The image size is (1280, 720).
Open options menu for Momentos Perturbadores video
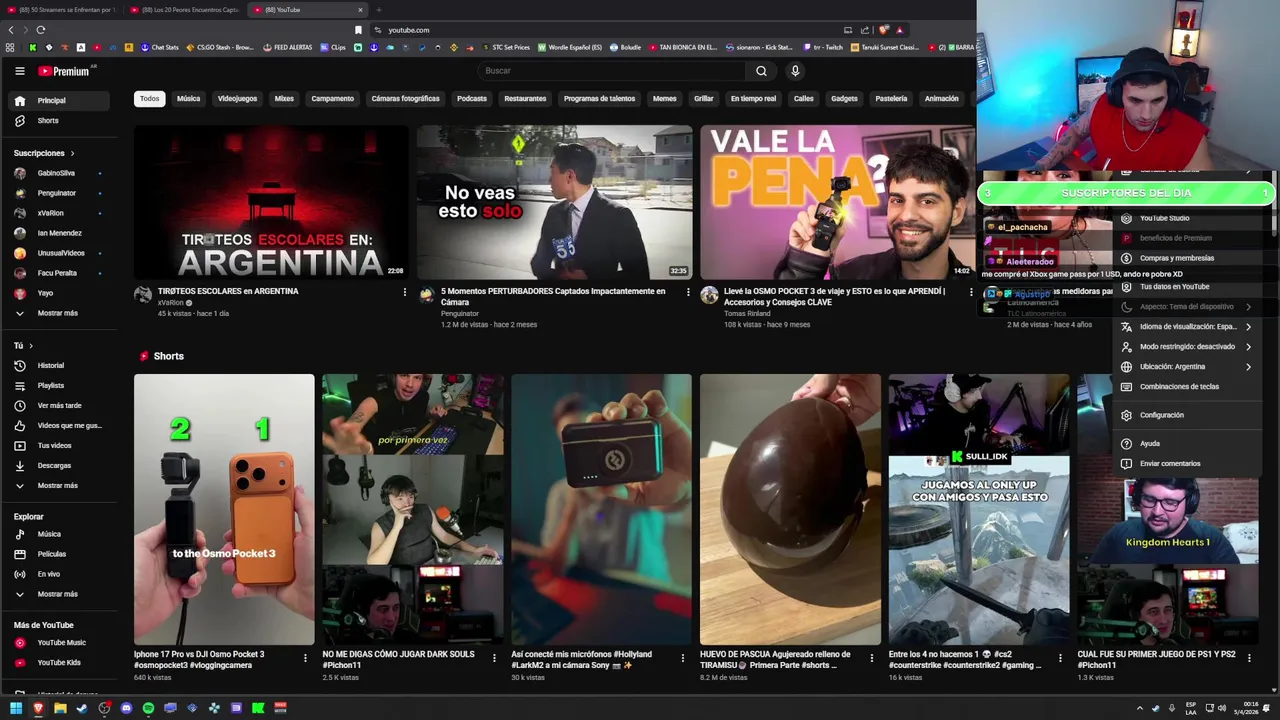point(688,292)
